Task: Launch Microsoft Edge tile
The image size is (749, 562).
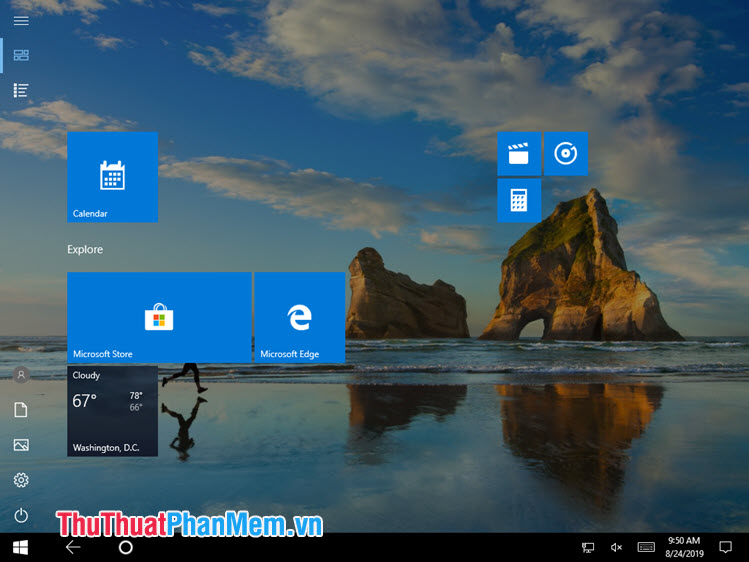Action: (x=300, y=318)
